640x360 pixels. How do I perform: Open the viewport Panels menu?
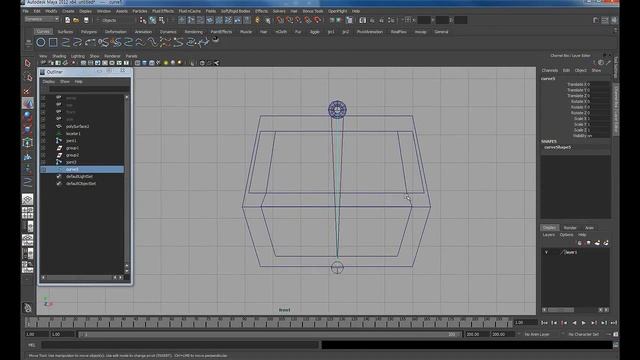[131, 56]
